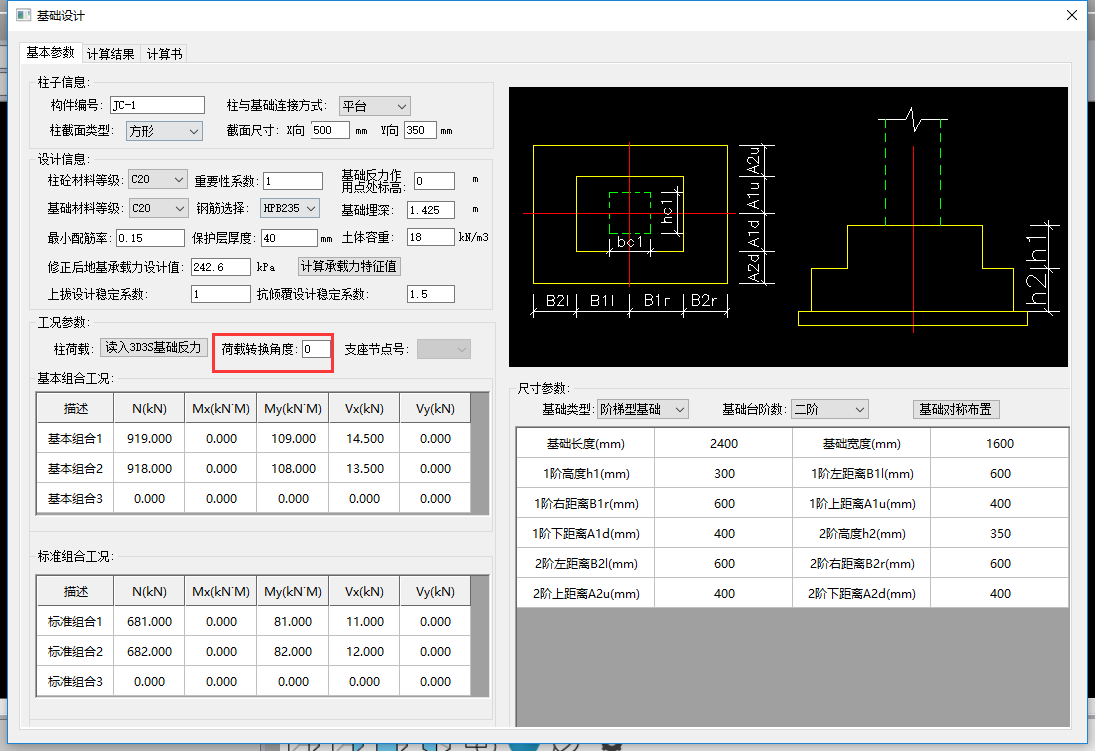Click the 1阶上距离A1u value cell 400

1000,504
